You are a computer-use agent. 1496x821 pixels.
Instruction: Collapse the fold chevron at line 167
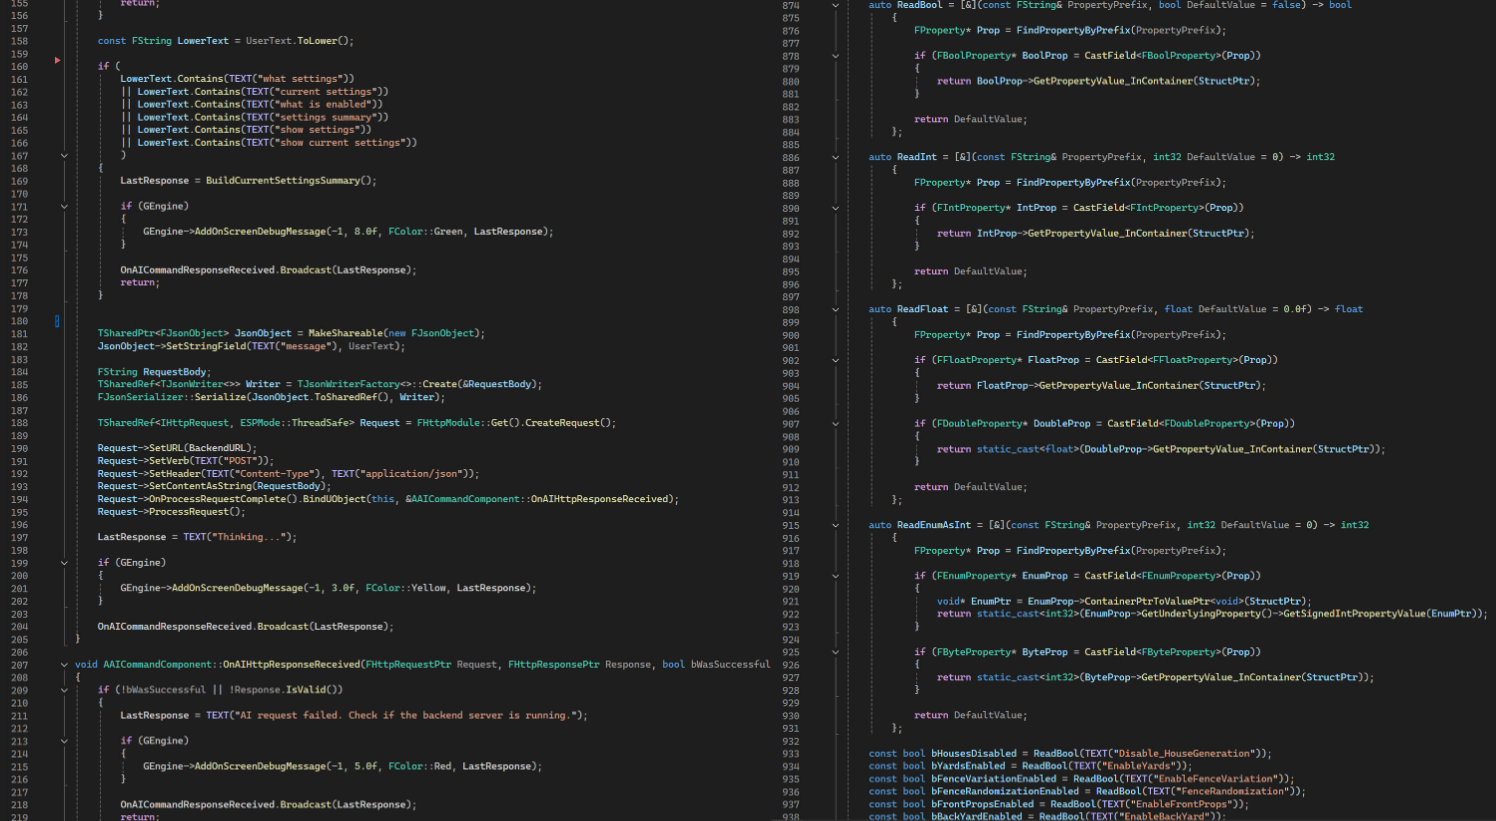point(64,156)
